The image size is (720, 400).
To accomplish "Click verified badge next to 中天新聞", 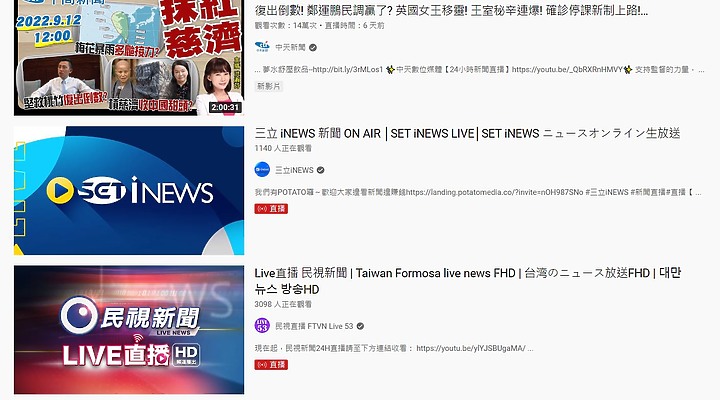I will tap(313, 47).
